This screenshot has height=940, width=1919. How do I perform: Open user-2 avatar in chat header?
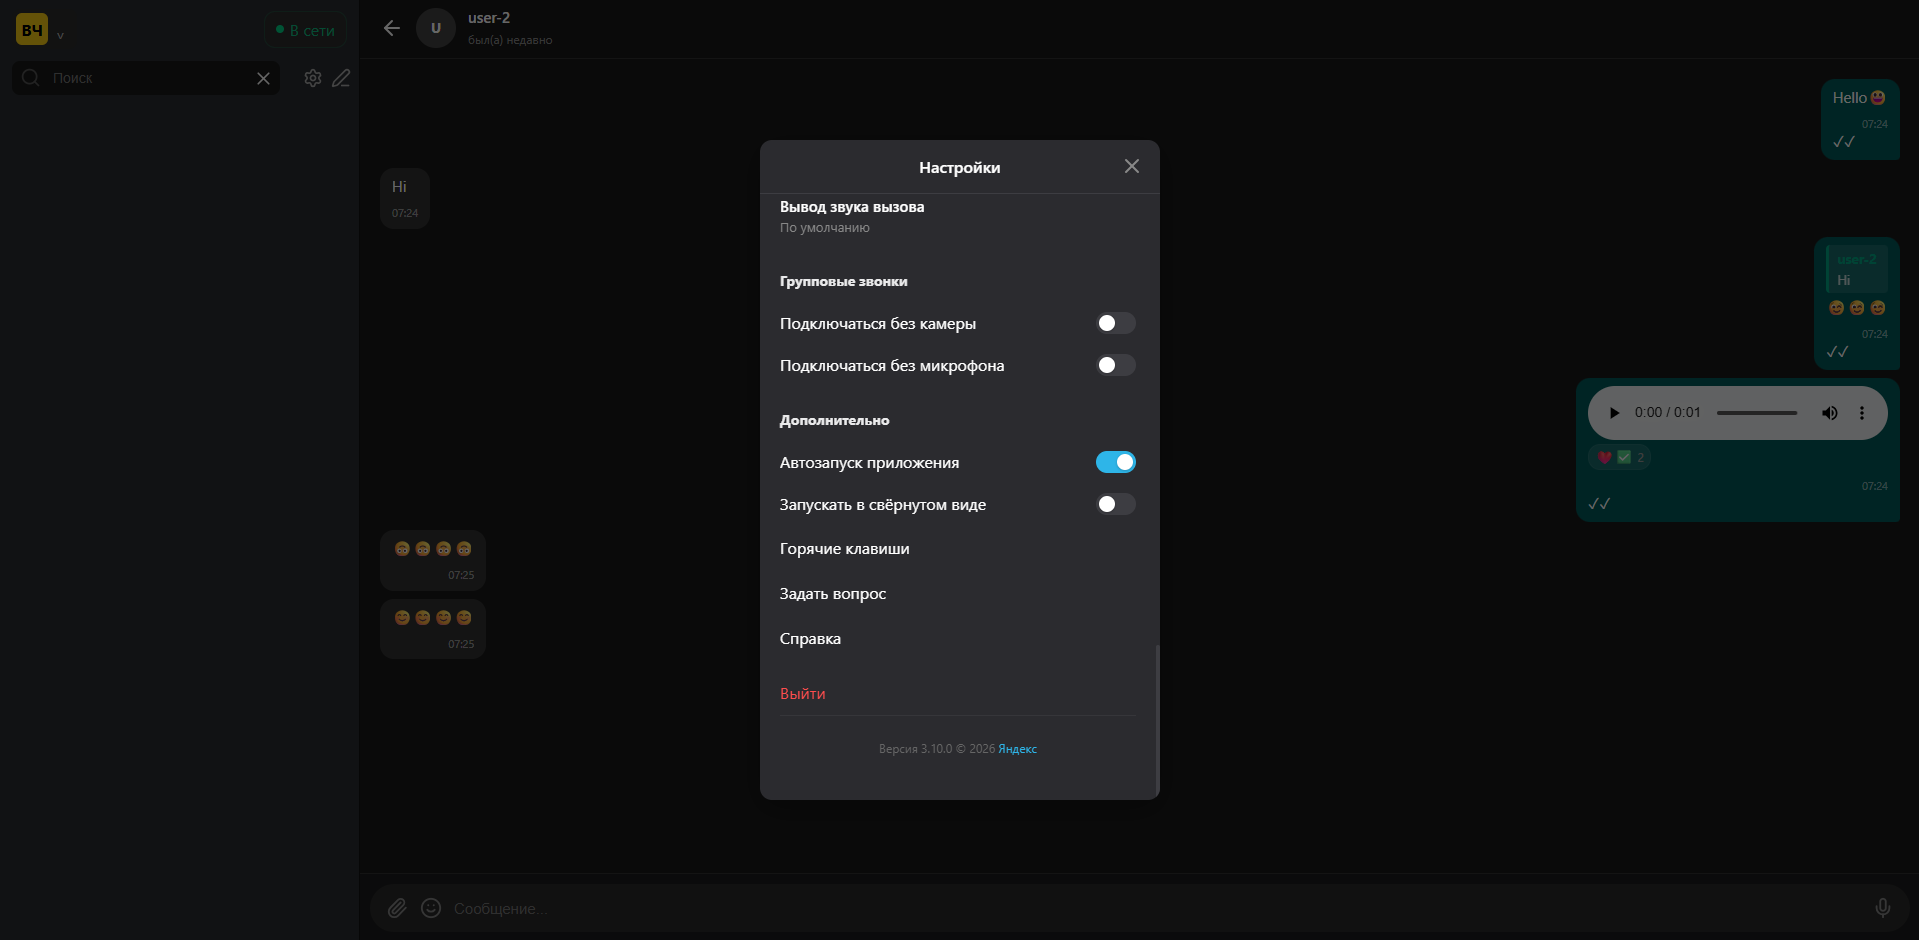pyautogui.click(x=435, y=28)
